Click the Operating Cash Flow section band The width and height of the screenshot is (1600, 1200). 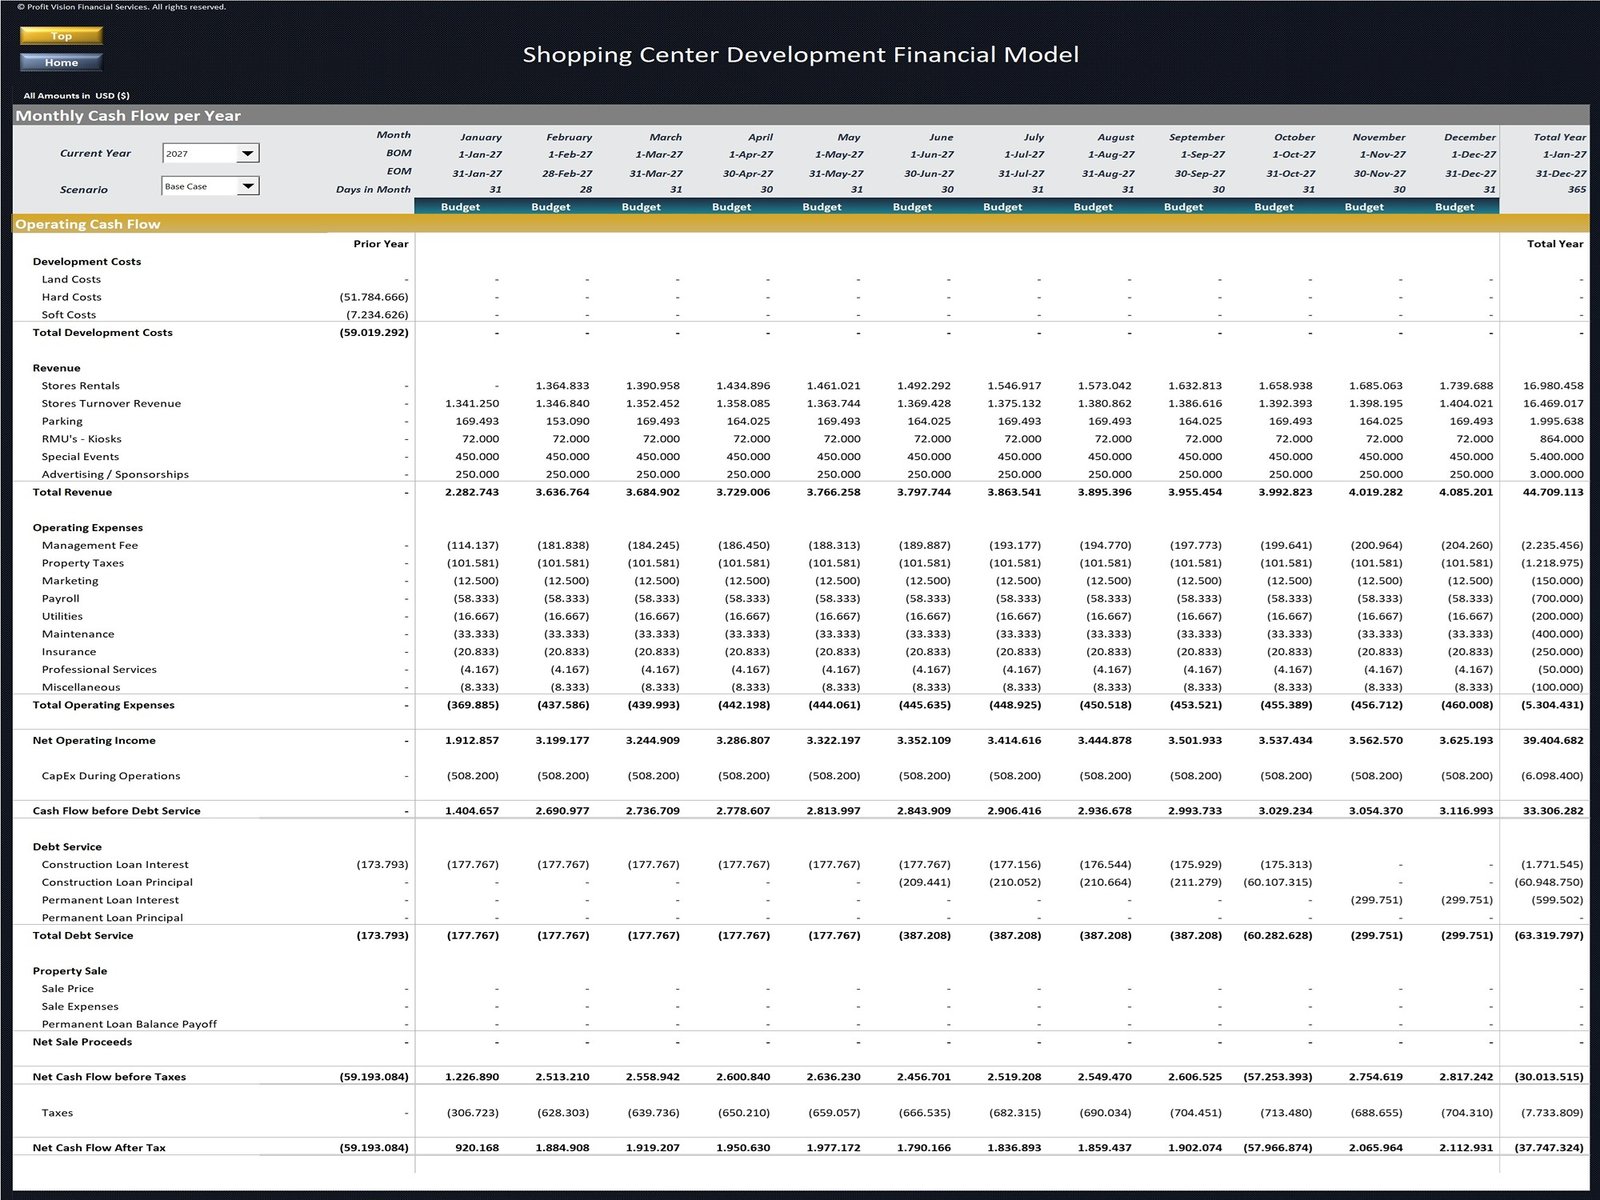pyautogui.click(x=88, y=225)
